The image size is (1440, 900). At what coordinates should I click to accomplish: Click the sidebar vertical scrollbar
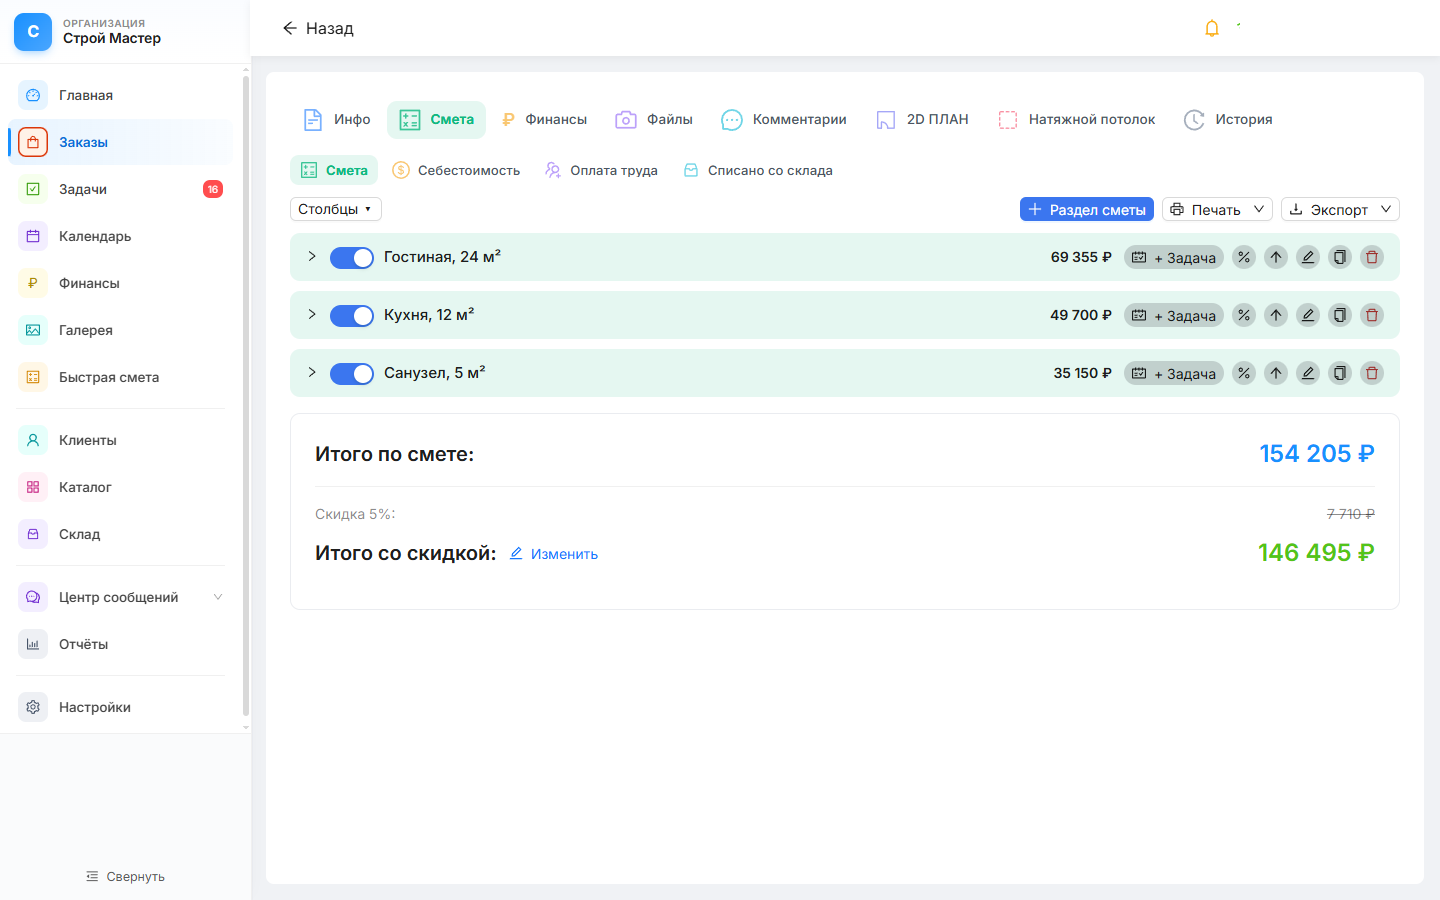[246, 394]
